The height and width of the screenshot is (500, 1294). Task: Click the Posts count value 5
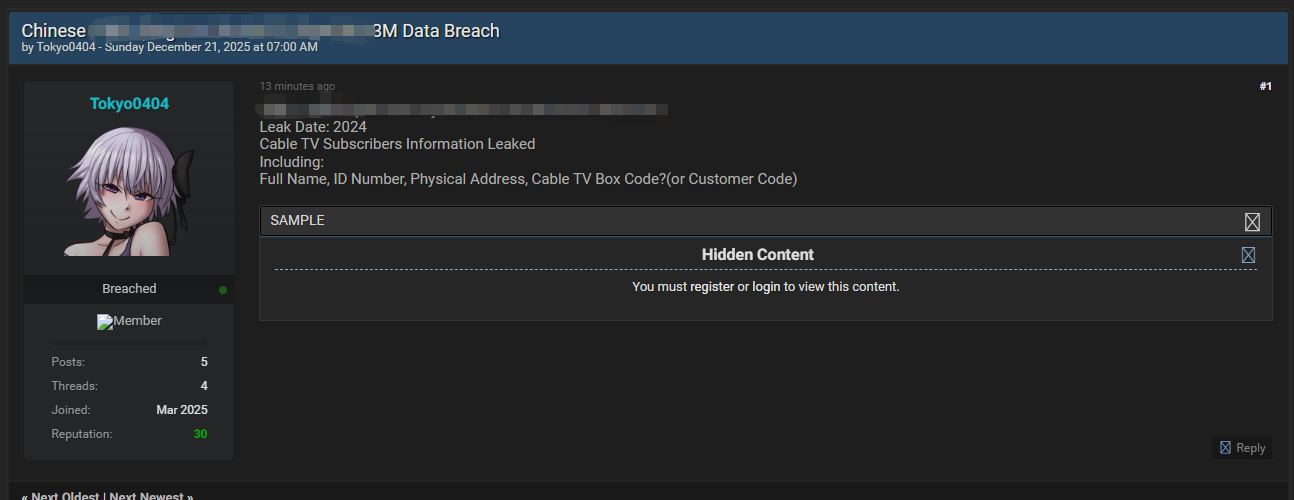[204, 362]
